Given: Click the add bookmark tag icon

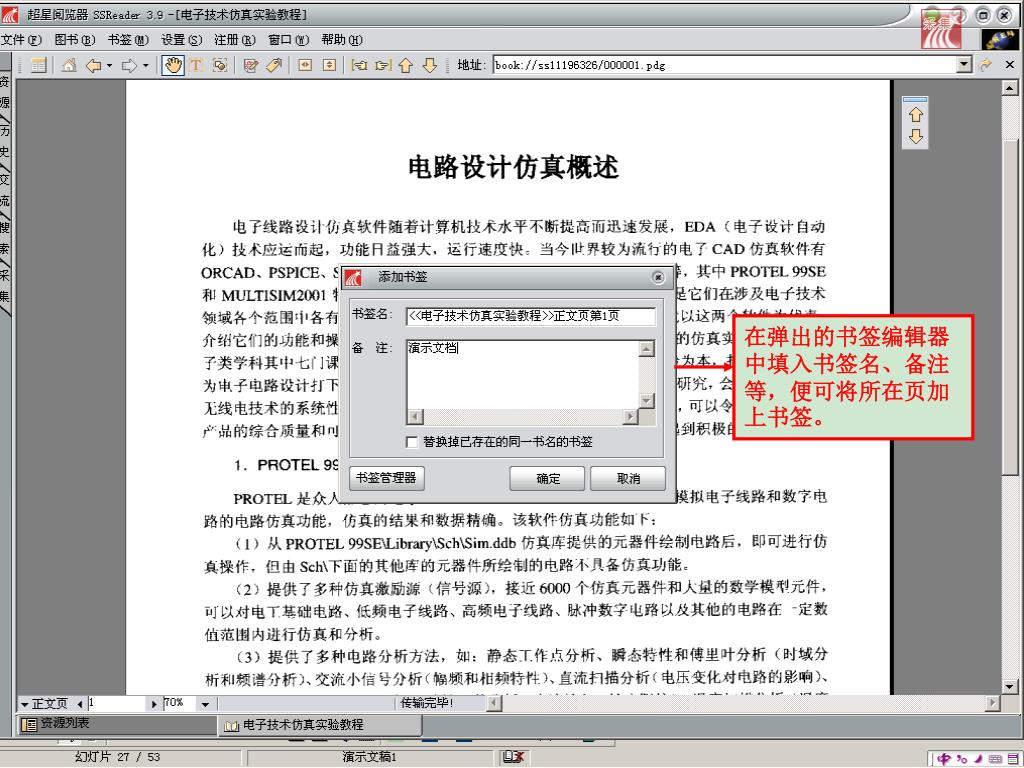Looking at the screenshot, I should click(x=274, y=65).
